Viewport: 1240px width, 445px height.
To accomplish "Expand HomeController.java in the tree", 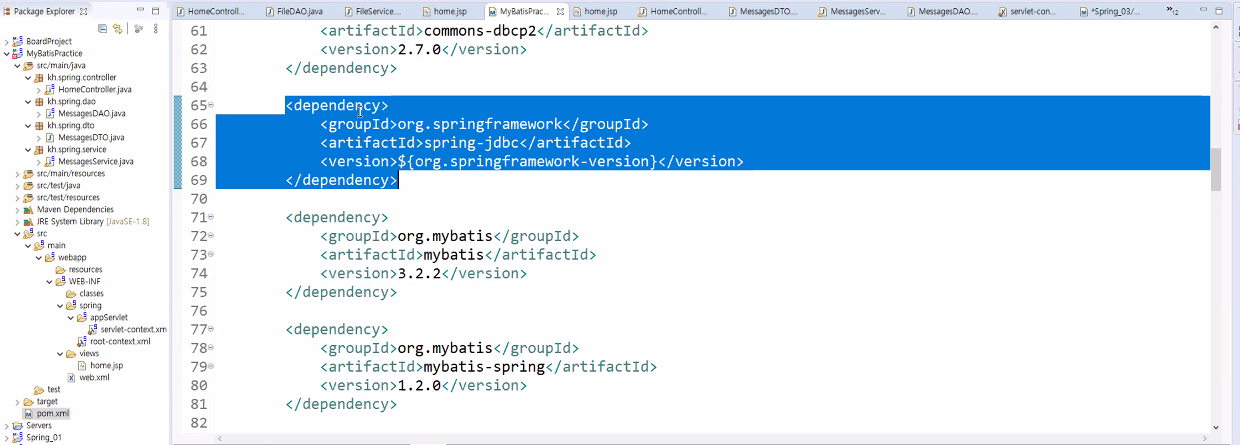I will point(39,89).
